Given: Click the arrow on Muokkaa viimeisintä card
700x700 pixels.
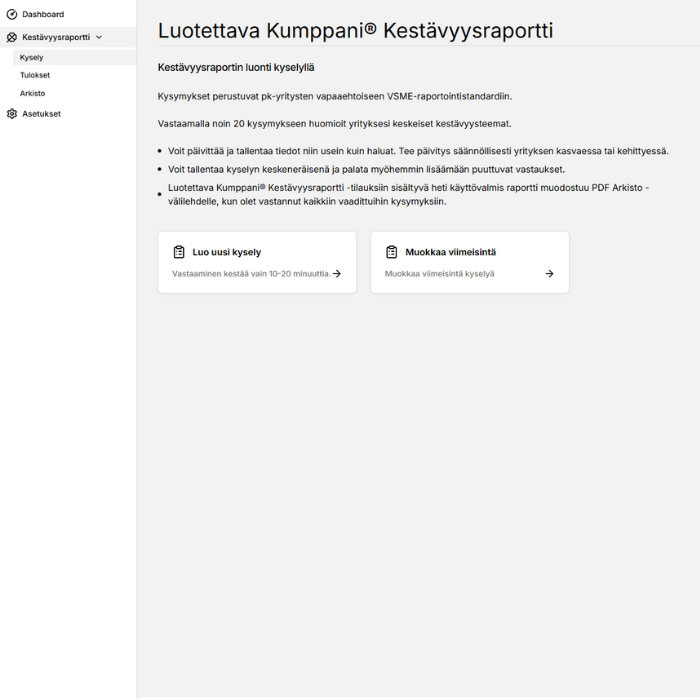Looking at the screenshot, I should click(x=549, y=273).
